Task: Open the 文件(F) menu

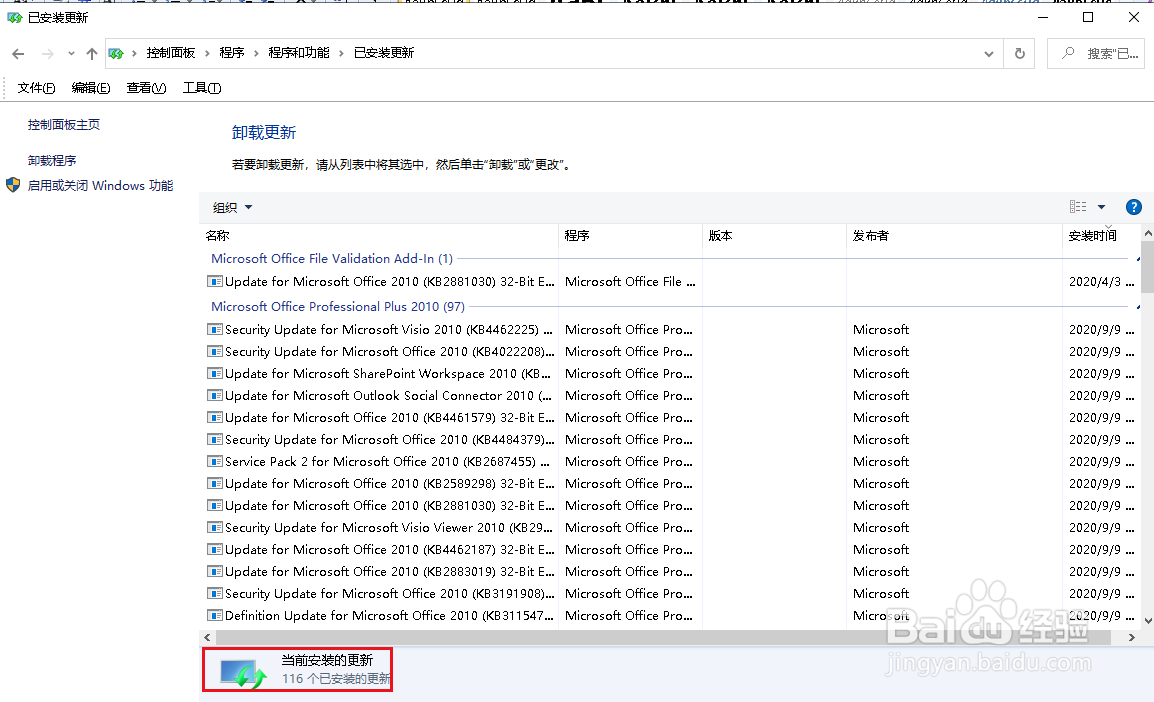Action: pyautogui.click(x=36, y=88)
